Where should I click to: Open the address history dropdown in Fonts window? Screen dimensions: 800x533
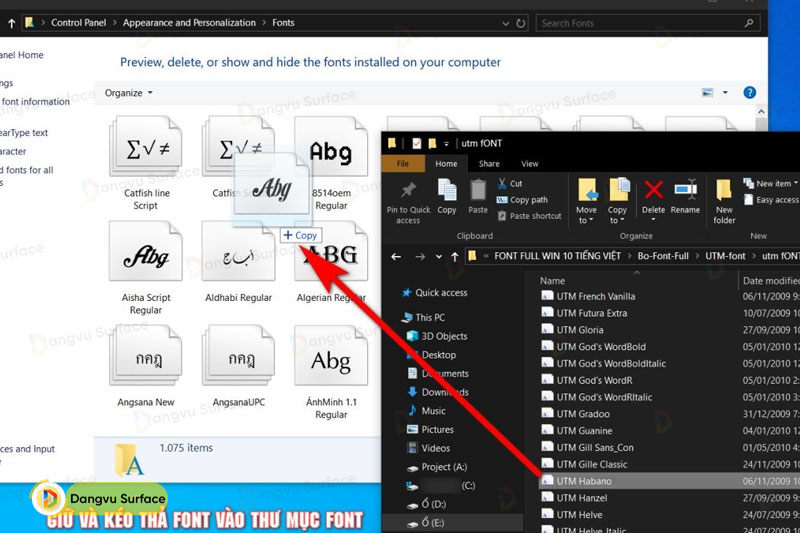[x=506, y=23]
